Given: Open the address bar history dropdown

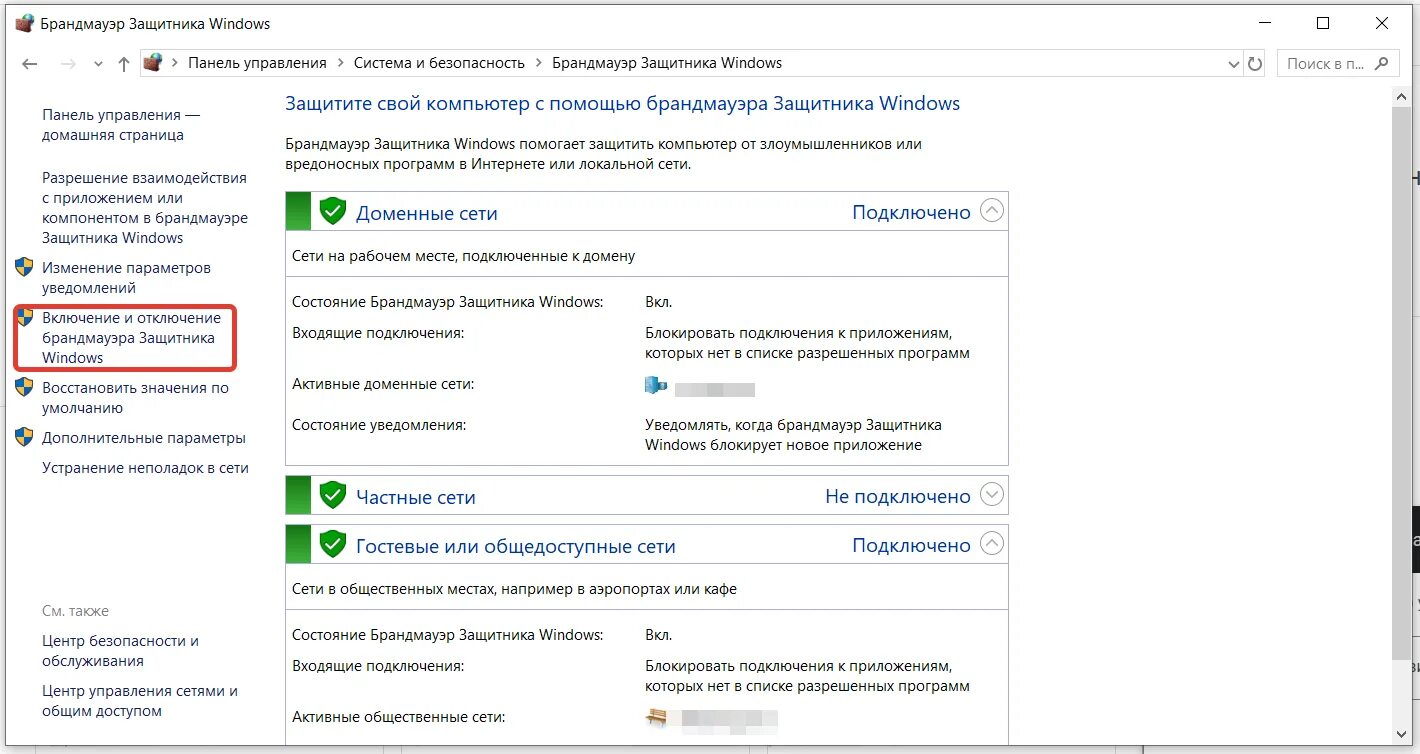Looking at the screenshot, I should (x=1233, y=63).
